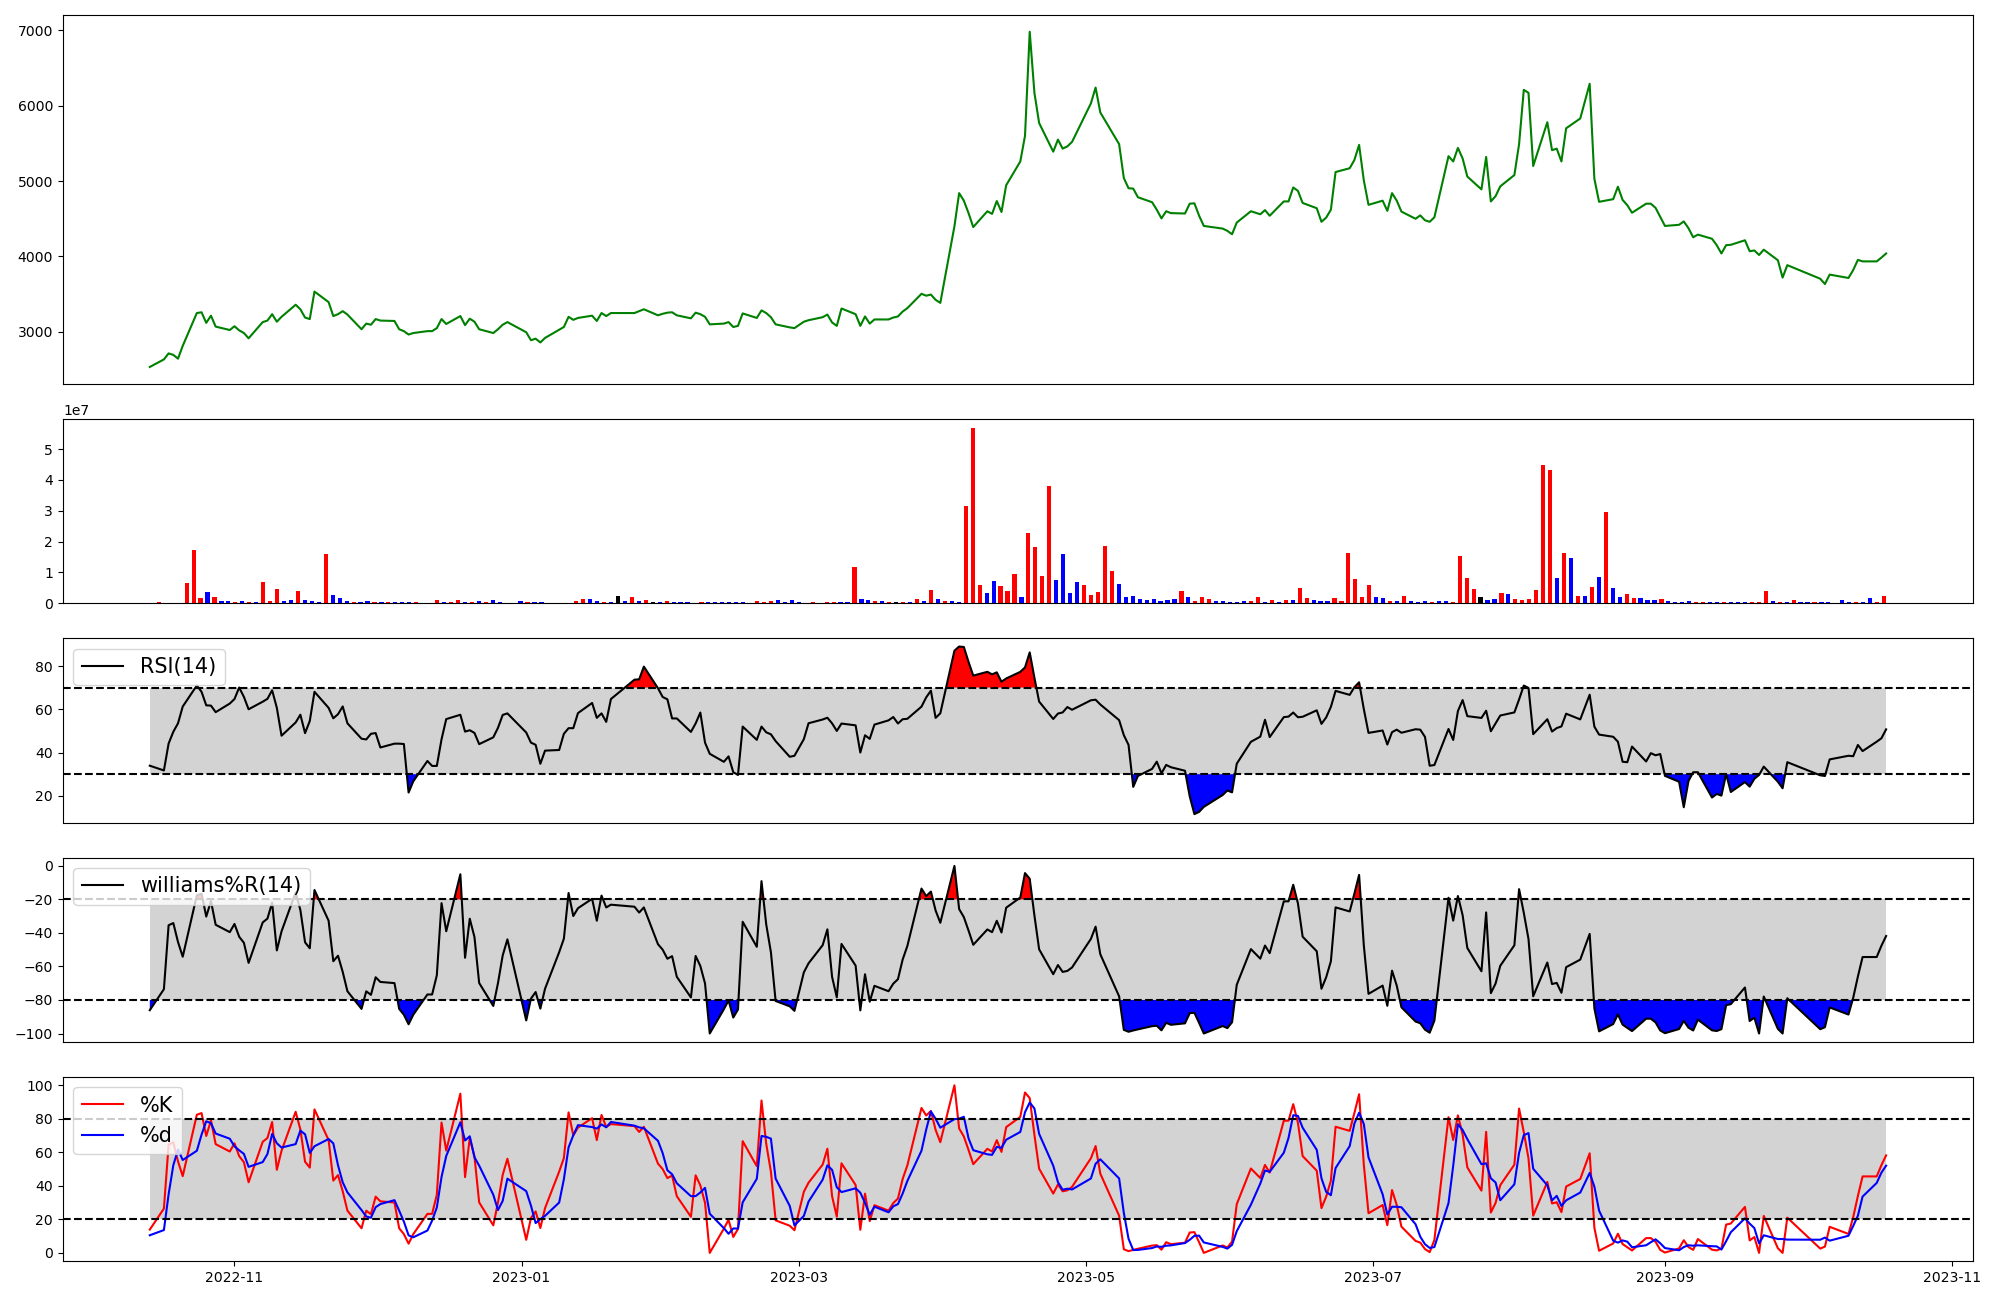Screen dimensions: 2000x1300
Task: Click the tallest red volume bar
Action: tap(973, 515)
